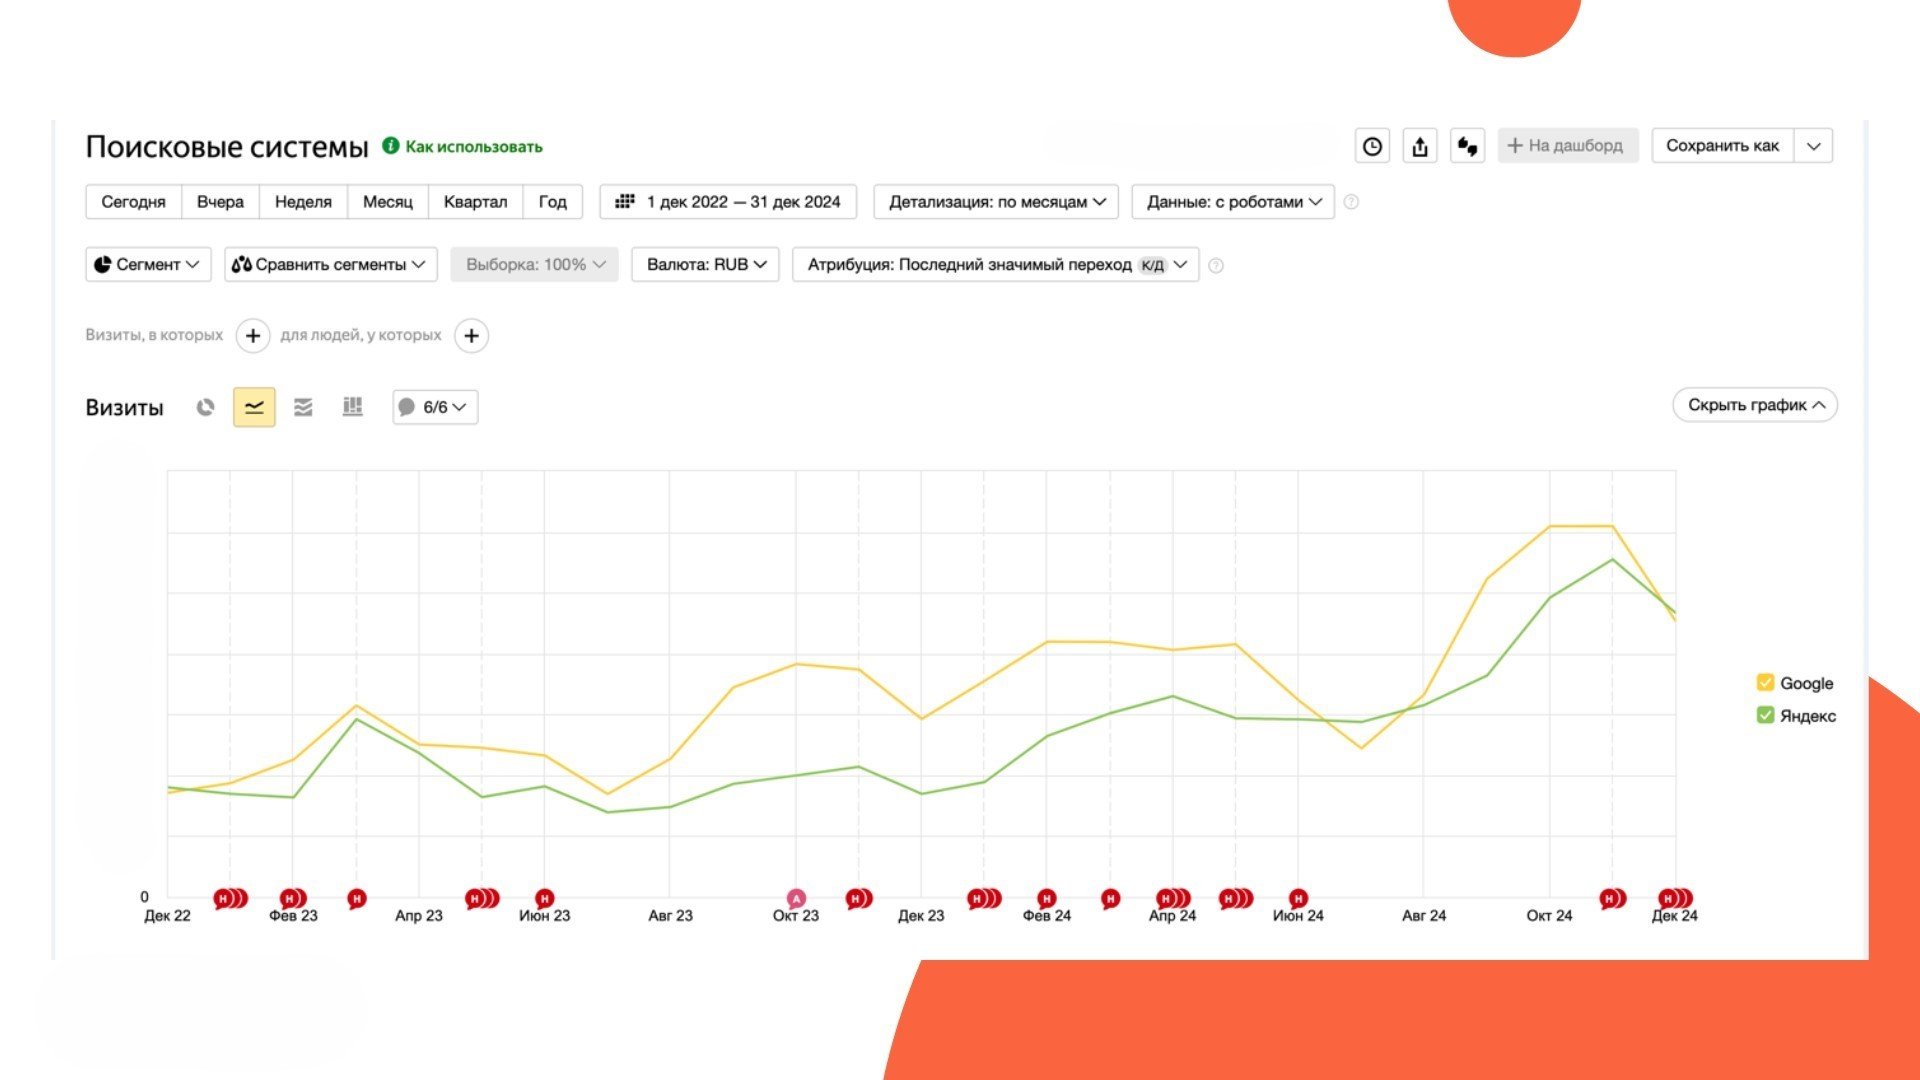
Task: Toggle Google series checkbox in legend
Action: click(x=1765, y=683)
